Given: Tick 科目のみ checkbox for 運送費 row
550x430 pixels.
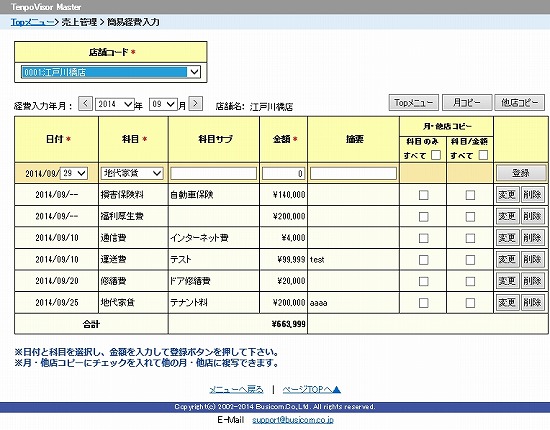Looking at the screenshot, I should pyautogui.click(x=424, y=260).
